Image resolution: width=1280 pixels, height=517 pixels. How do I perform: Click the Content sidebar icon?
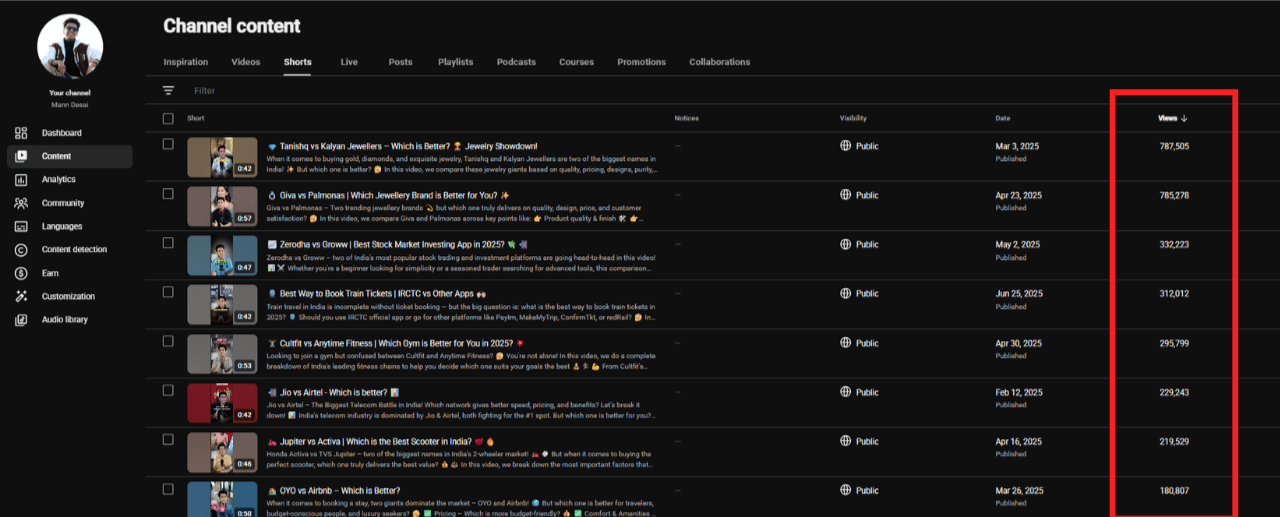coord(21,156)
